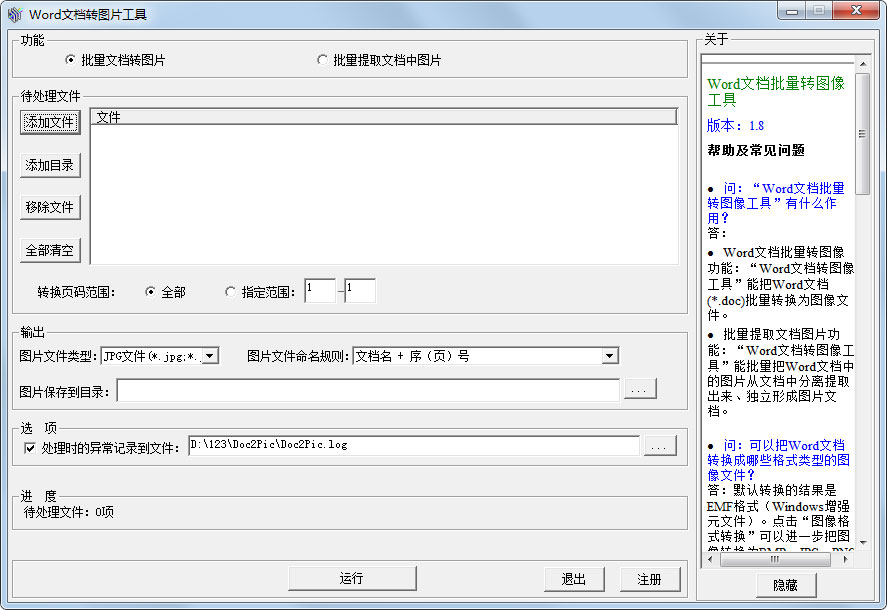887x610 pixels.
Task: Click the 帮助及常见问题 heading
Action: click(x=756, y=150)
